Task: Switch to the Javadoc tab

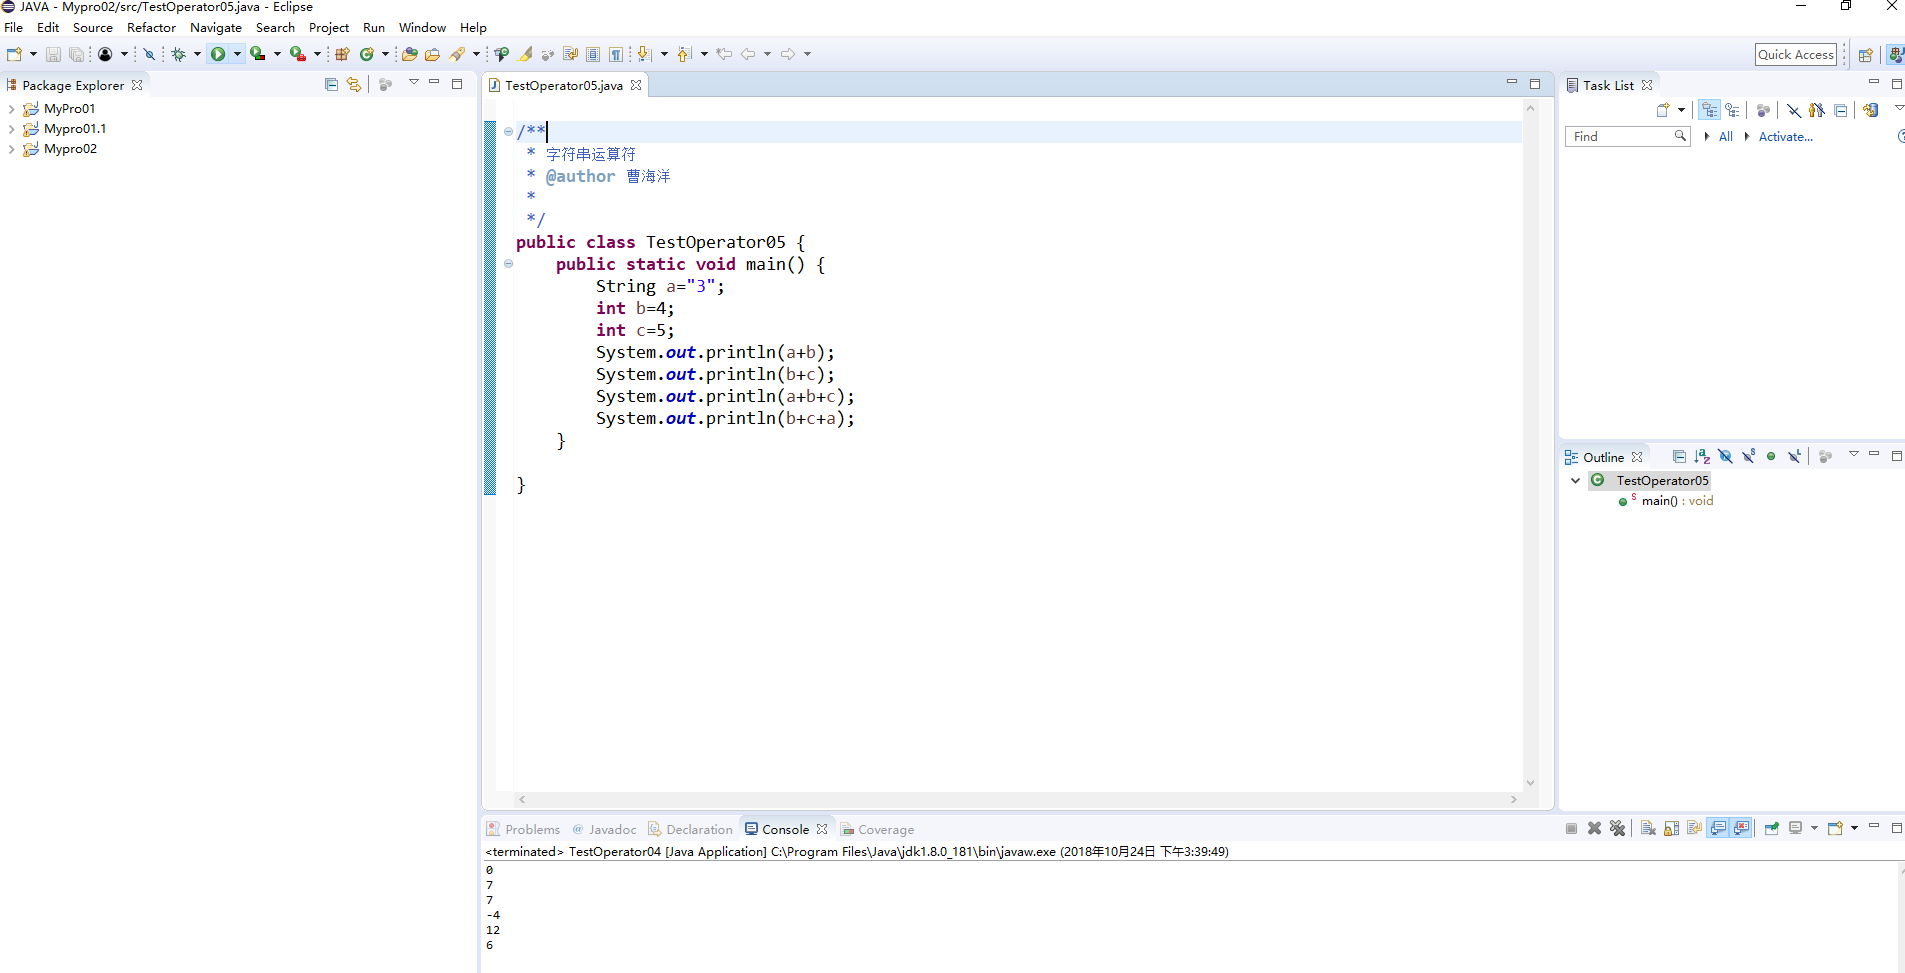Action: point(604,830)
